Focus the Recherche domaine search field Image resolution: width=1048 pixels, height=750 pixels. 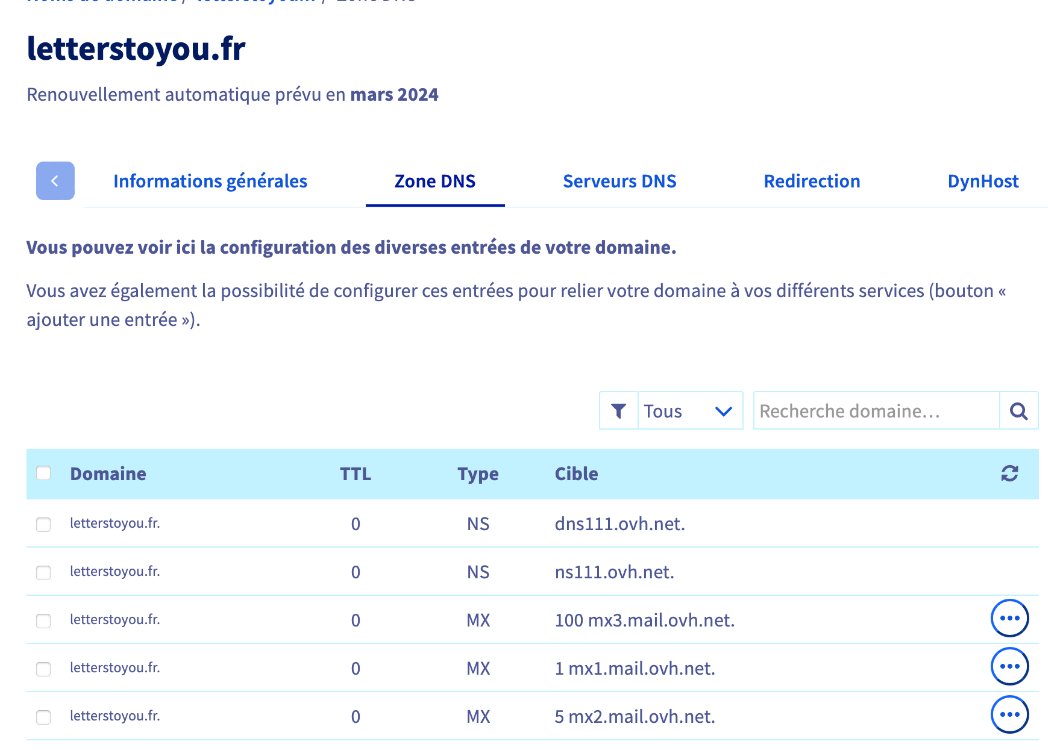click(876, 410)
